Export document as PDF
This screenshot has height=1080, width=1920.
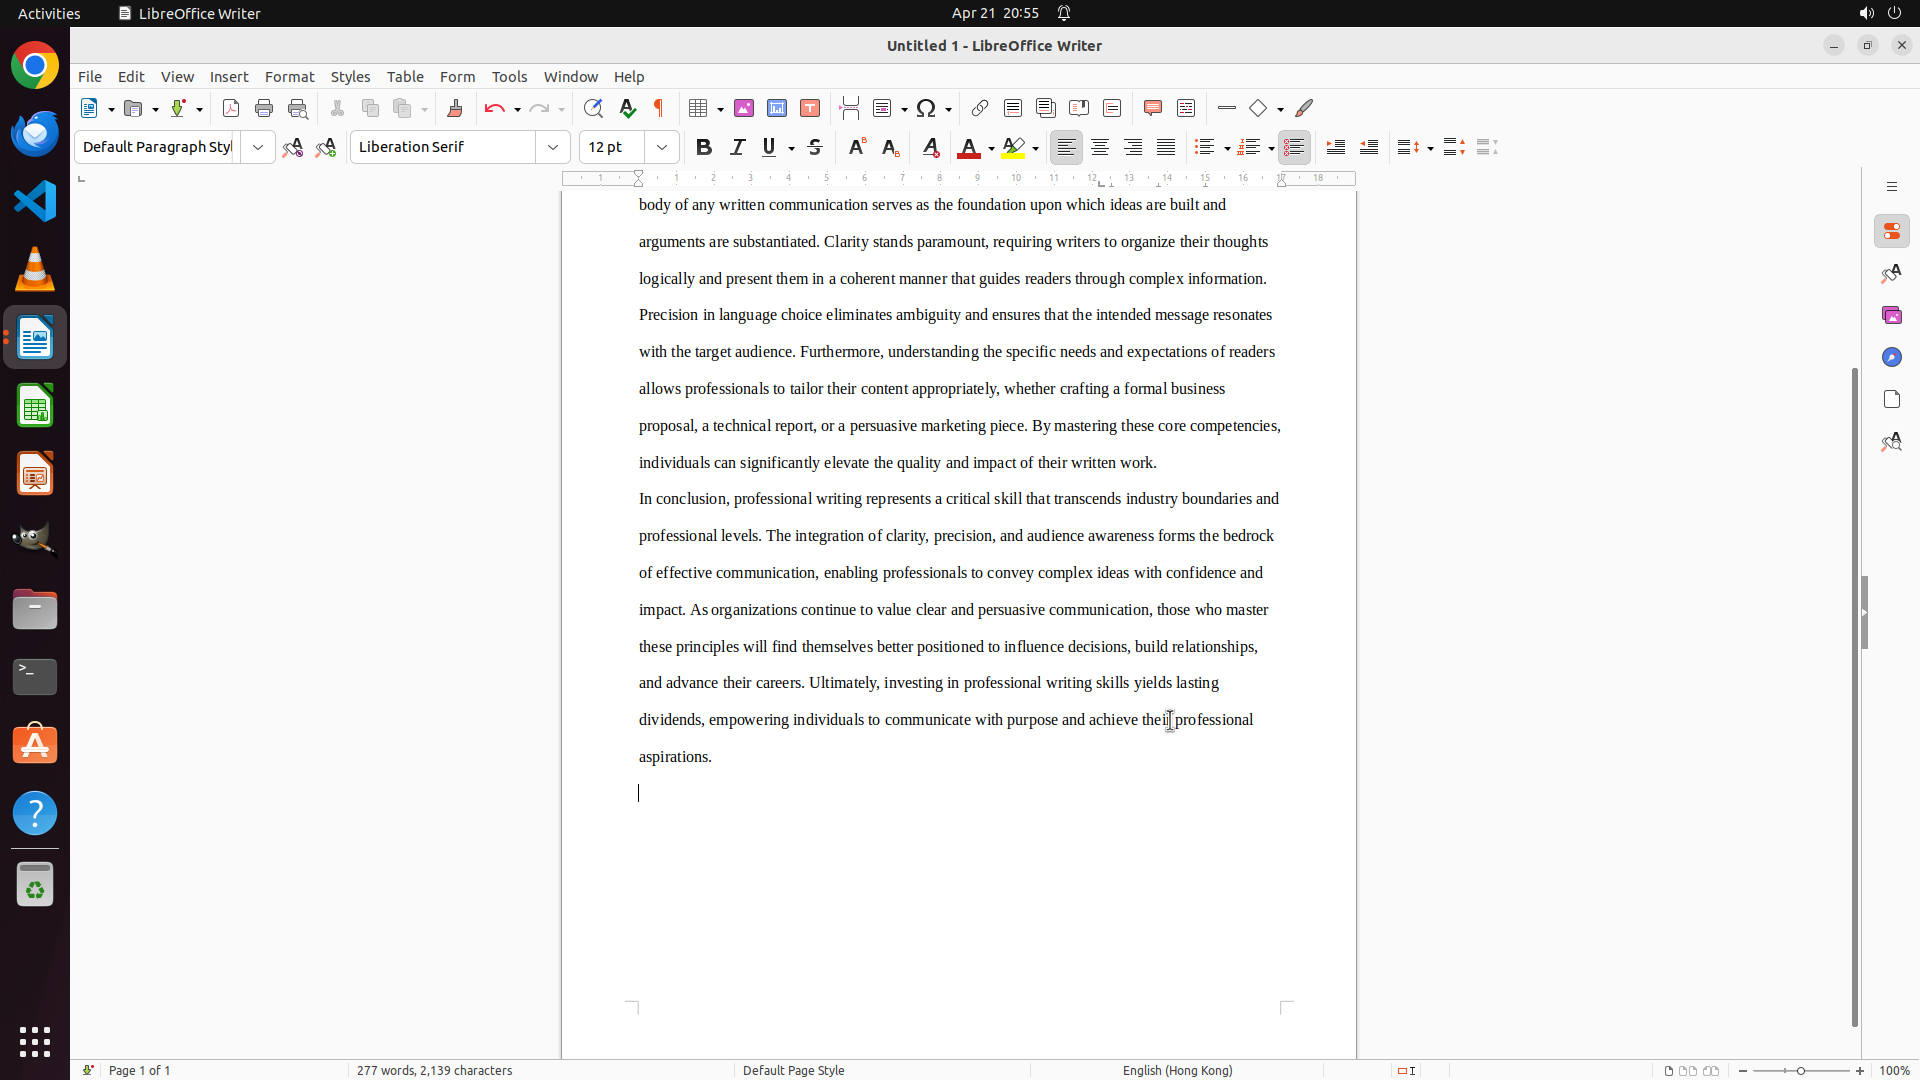point(231,108)
